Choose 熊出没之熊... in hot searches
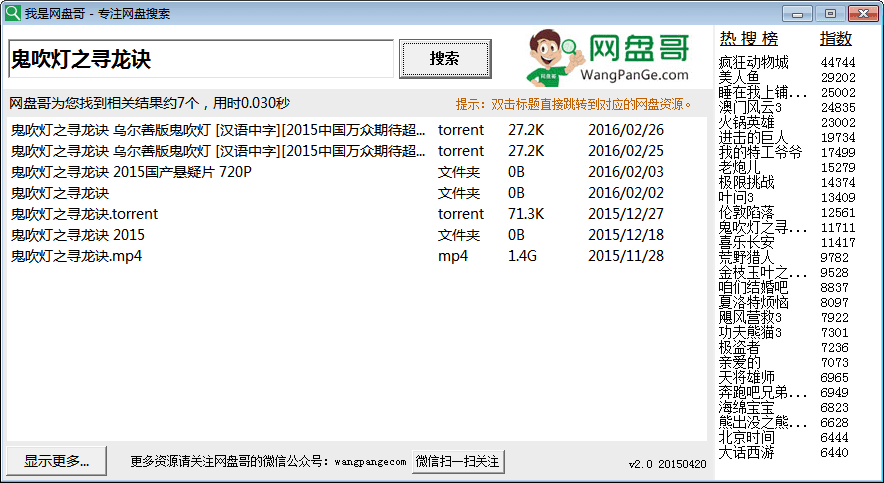This screenshot has width=884, height=483. pos(763,422)
